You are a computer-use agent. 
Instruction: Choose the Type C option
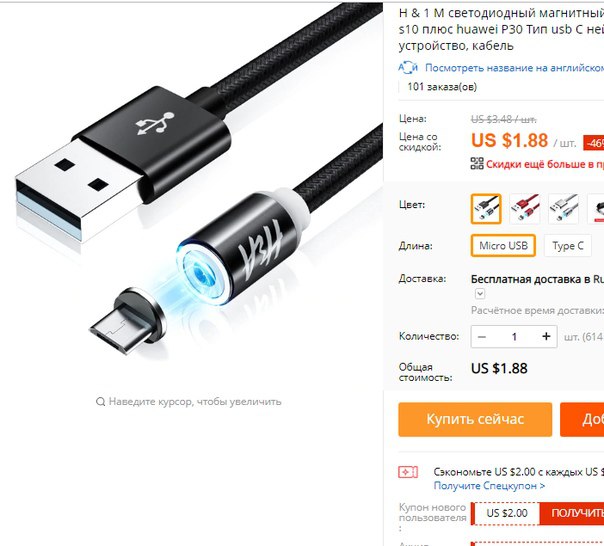pyautogui.click(x=568, y=245)
